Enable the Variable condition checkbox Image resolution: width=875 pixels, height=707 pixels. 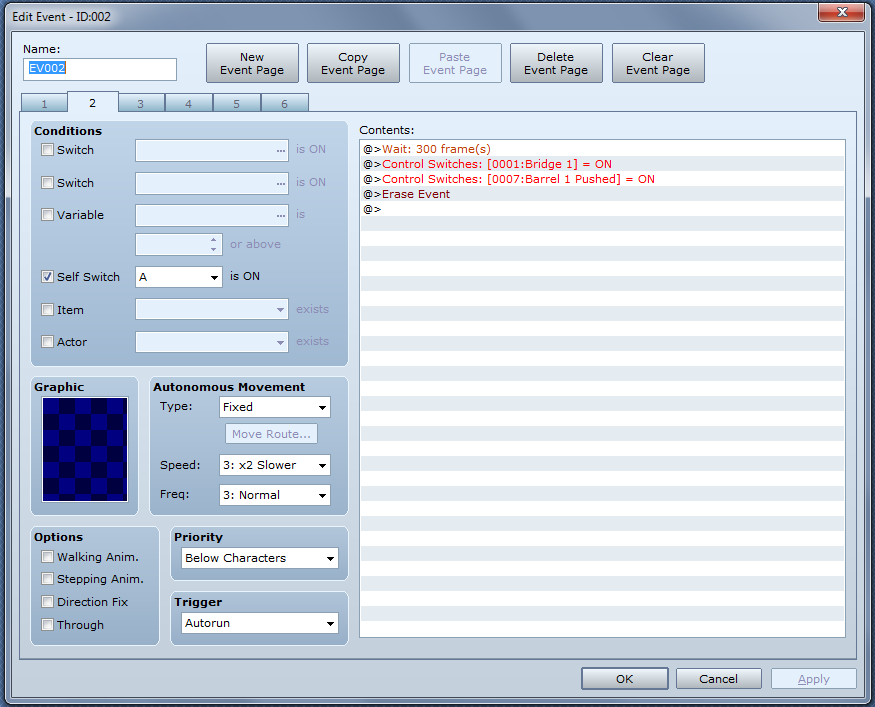[48, 215]
